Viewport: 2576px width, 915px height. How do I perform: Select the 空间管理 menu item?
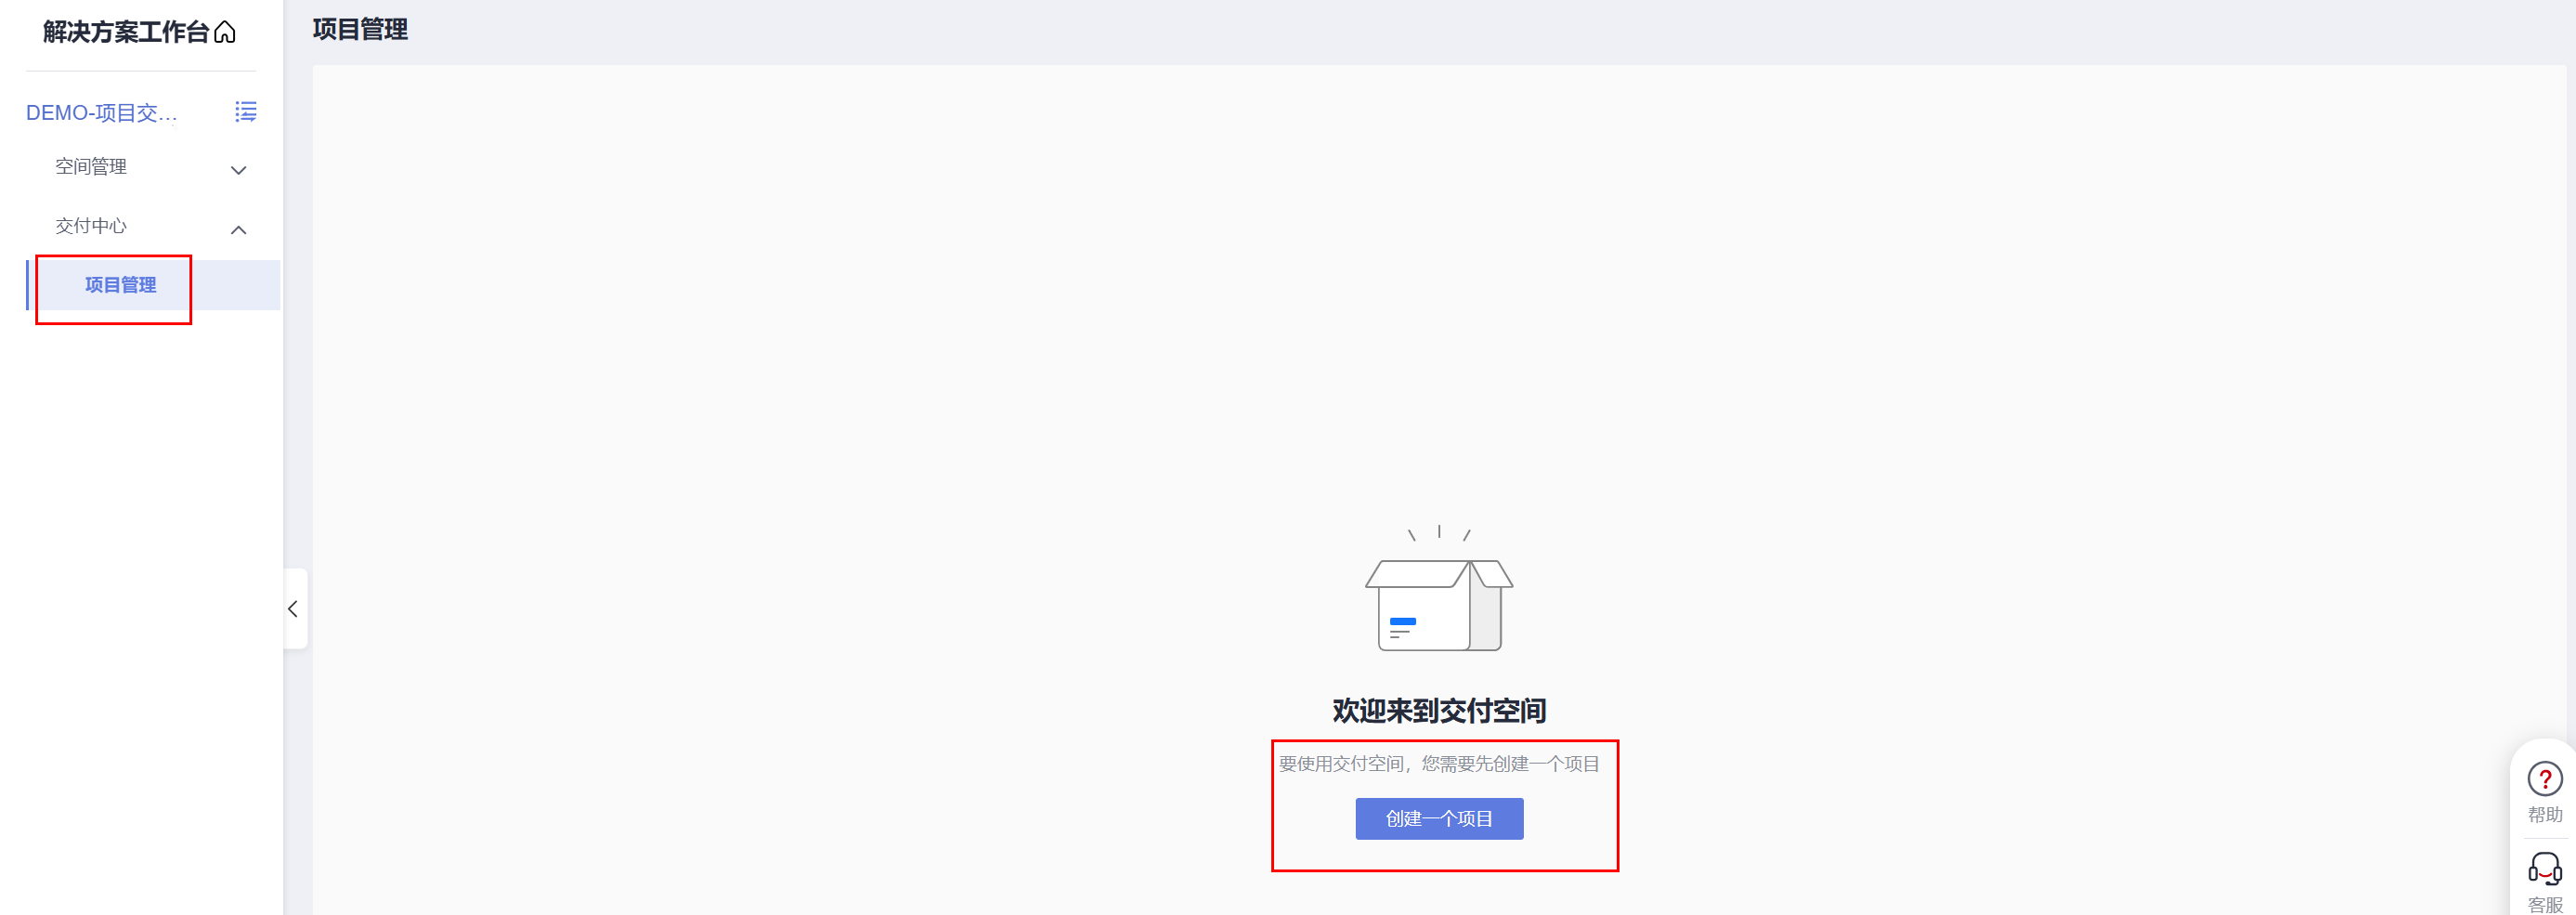click(91, 167)
